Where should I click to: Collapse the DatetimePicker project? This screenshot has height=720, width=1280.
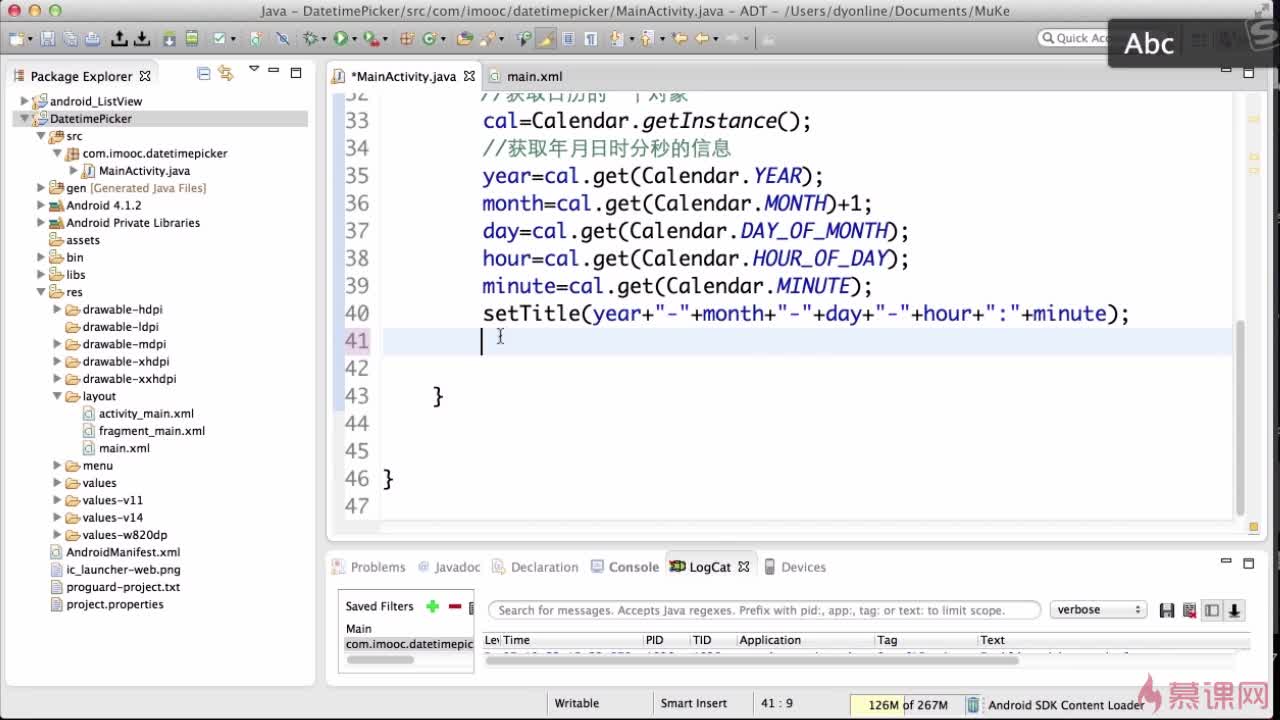pos(25,119)
